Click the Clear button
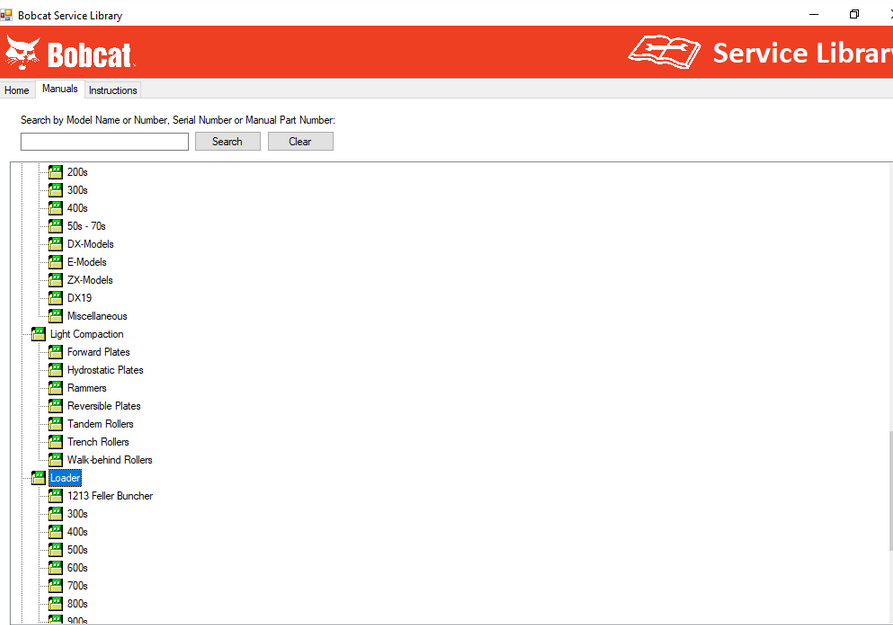This screenshot has height=625, width=893. [301, 141]
